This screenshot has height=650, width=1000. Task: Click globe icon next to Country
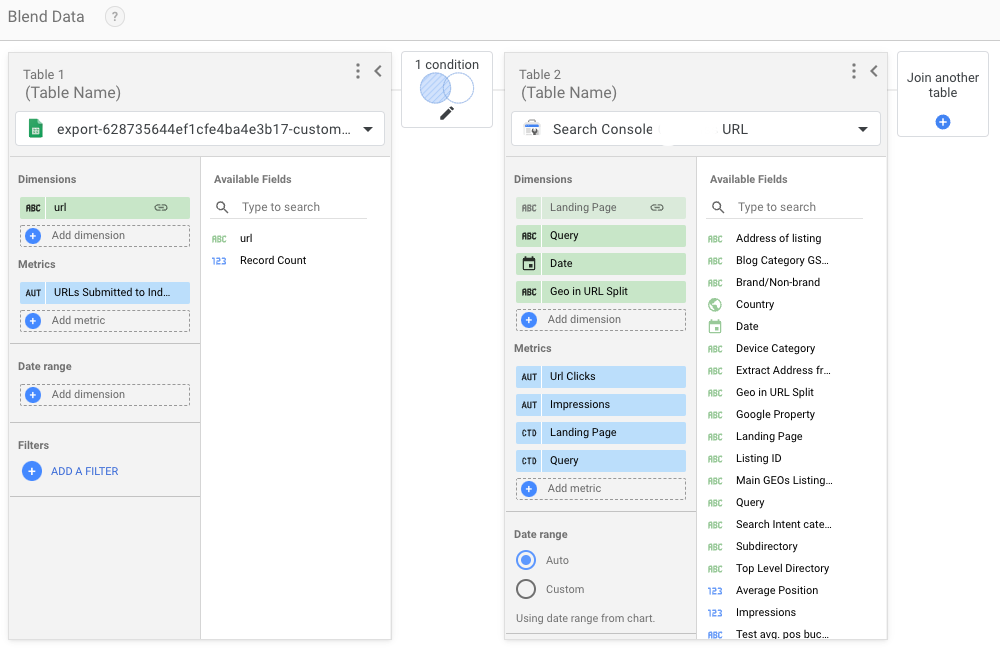(715, 305)
